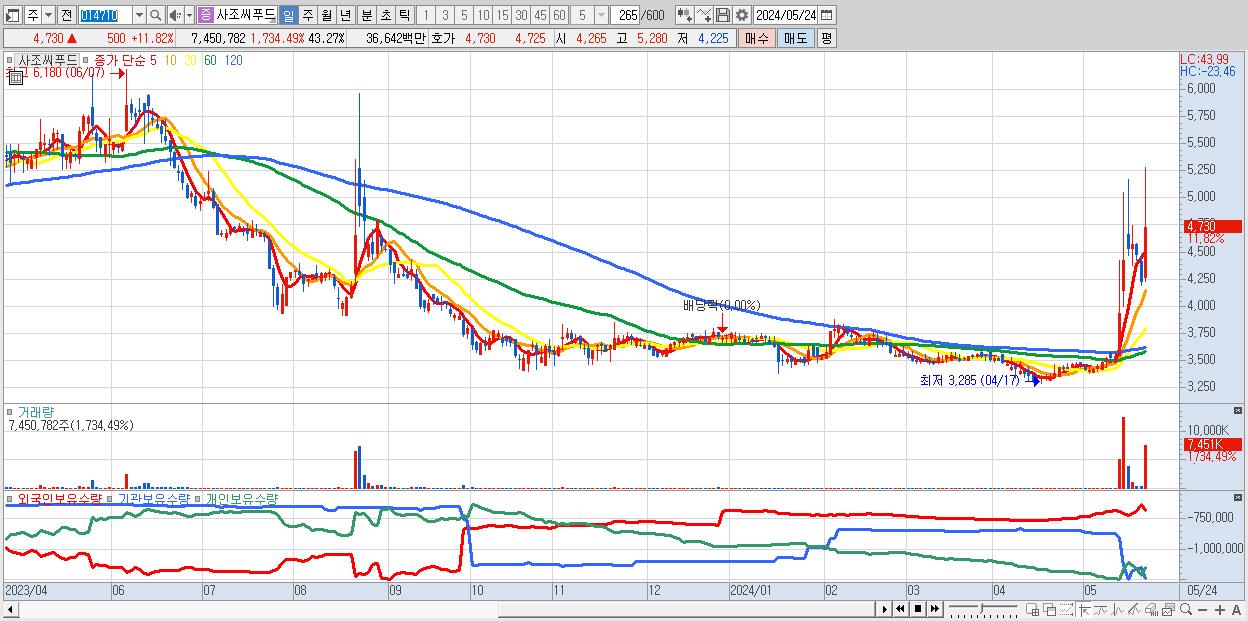Click the plus zoom-in icon
The width and height of the screenshot is (1248, 621).
1220,609
